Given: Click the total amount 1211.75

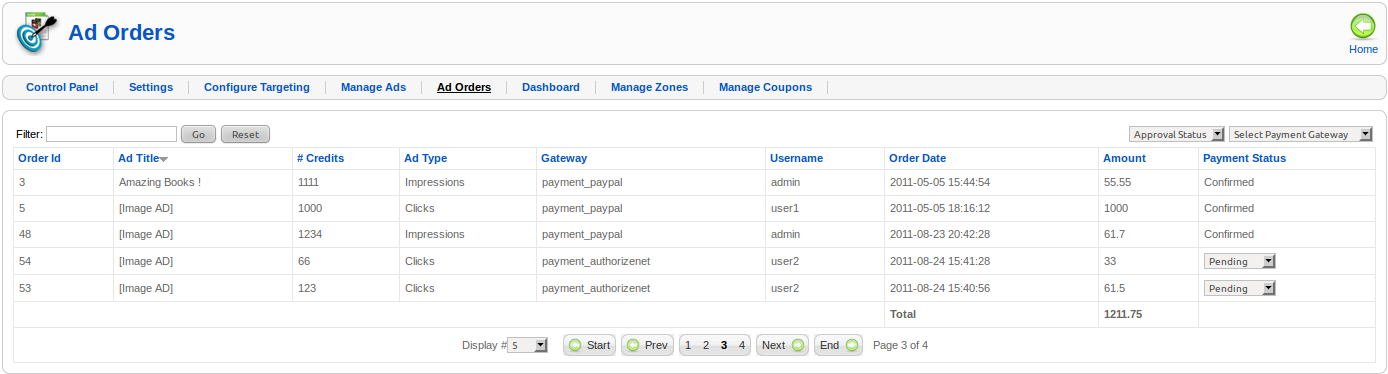Looking at the screenshot, I should click(1123, 314).
